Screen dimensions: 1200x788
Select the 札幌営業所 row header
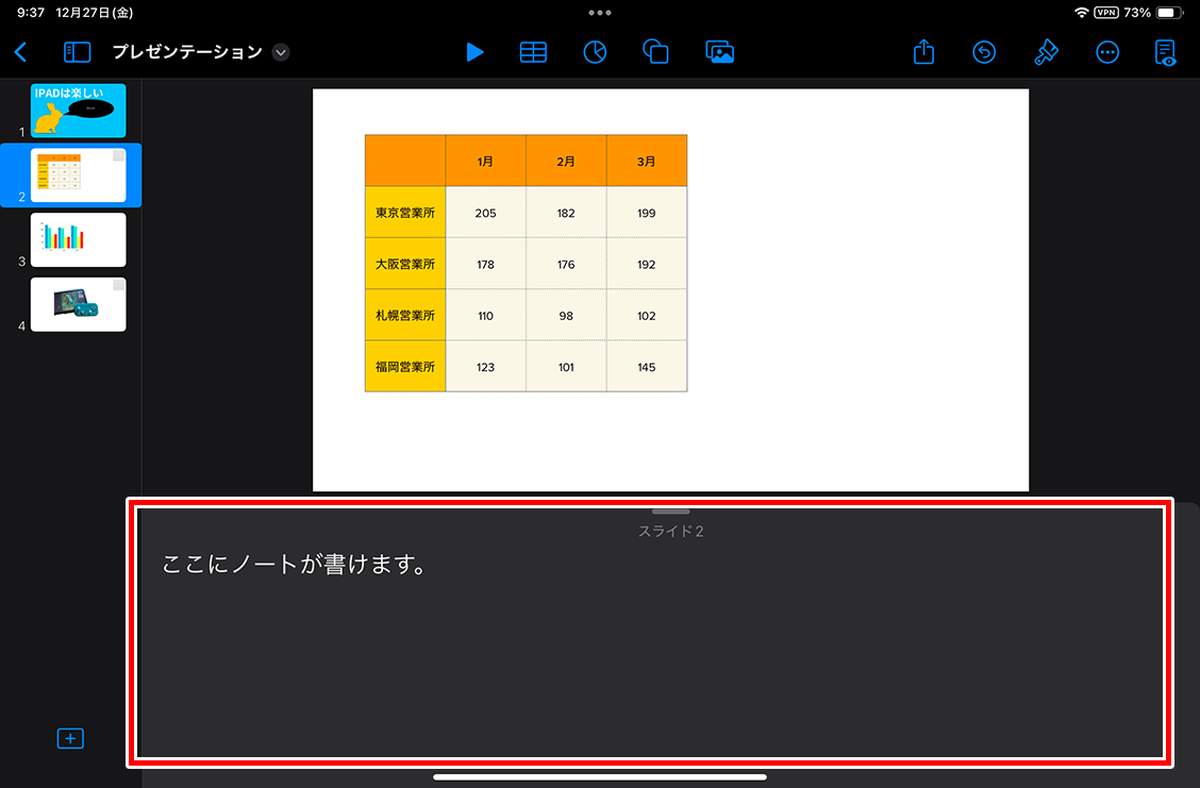coord(405,315)
